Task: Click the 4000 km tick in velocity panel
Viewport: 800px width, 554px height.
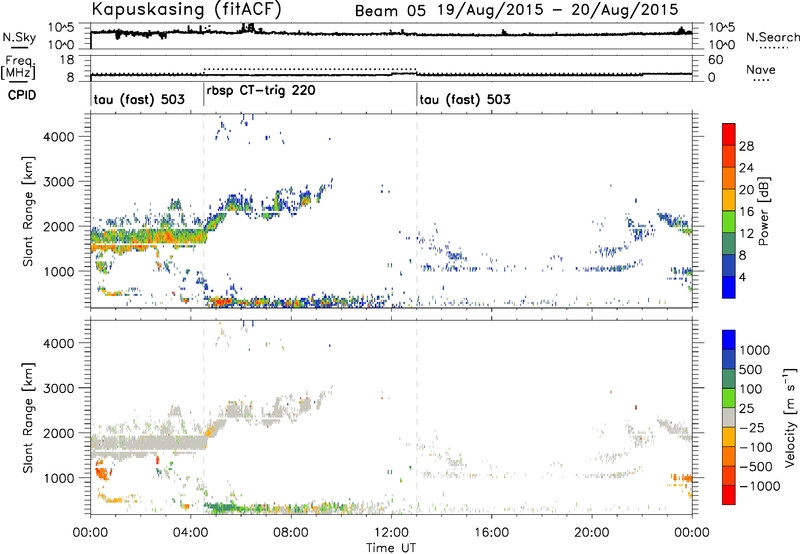Action: [x=58, y=343]
